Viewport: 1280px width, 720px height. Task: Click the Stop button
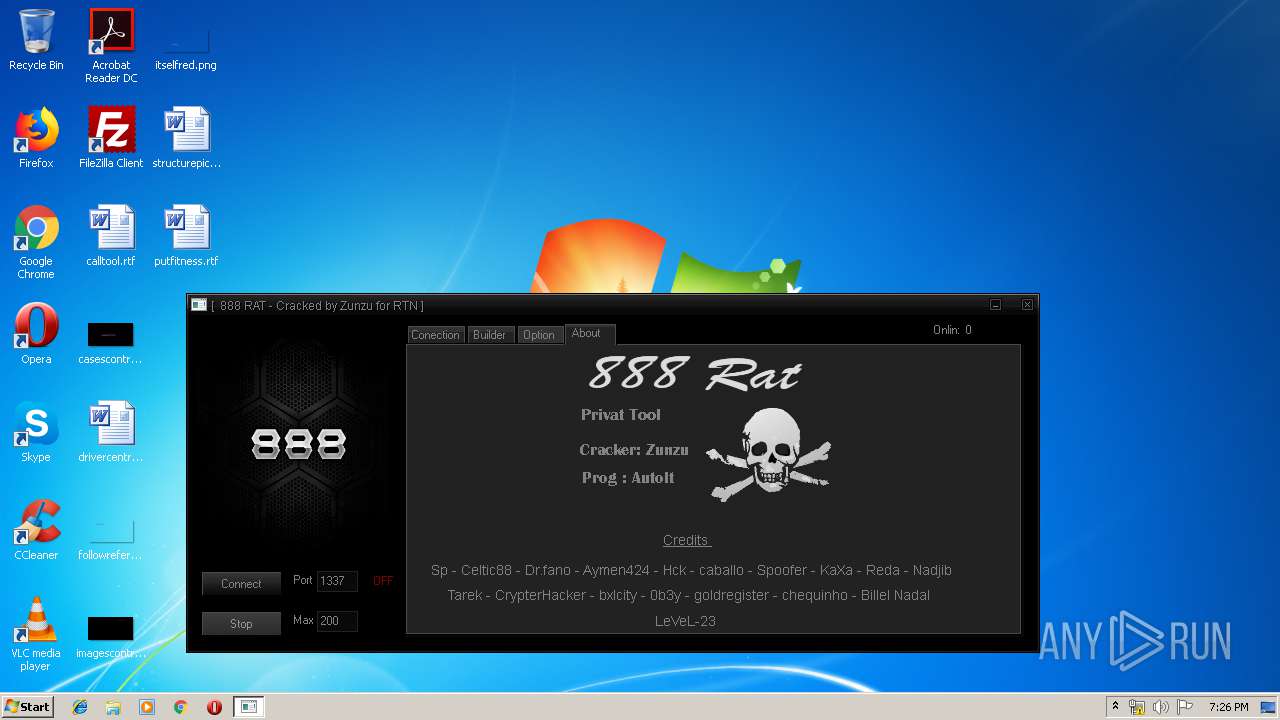(241, 624)
